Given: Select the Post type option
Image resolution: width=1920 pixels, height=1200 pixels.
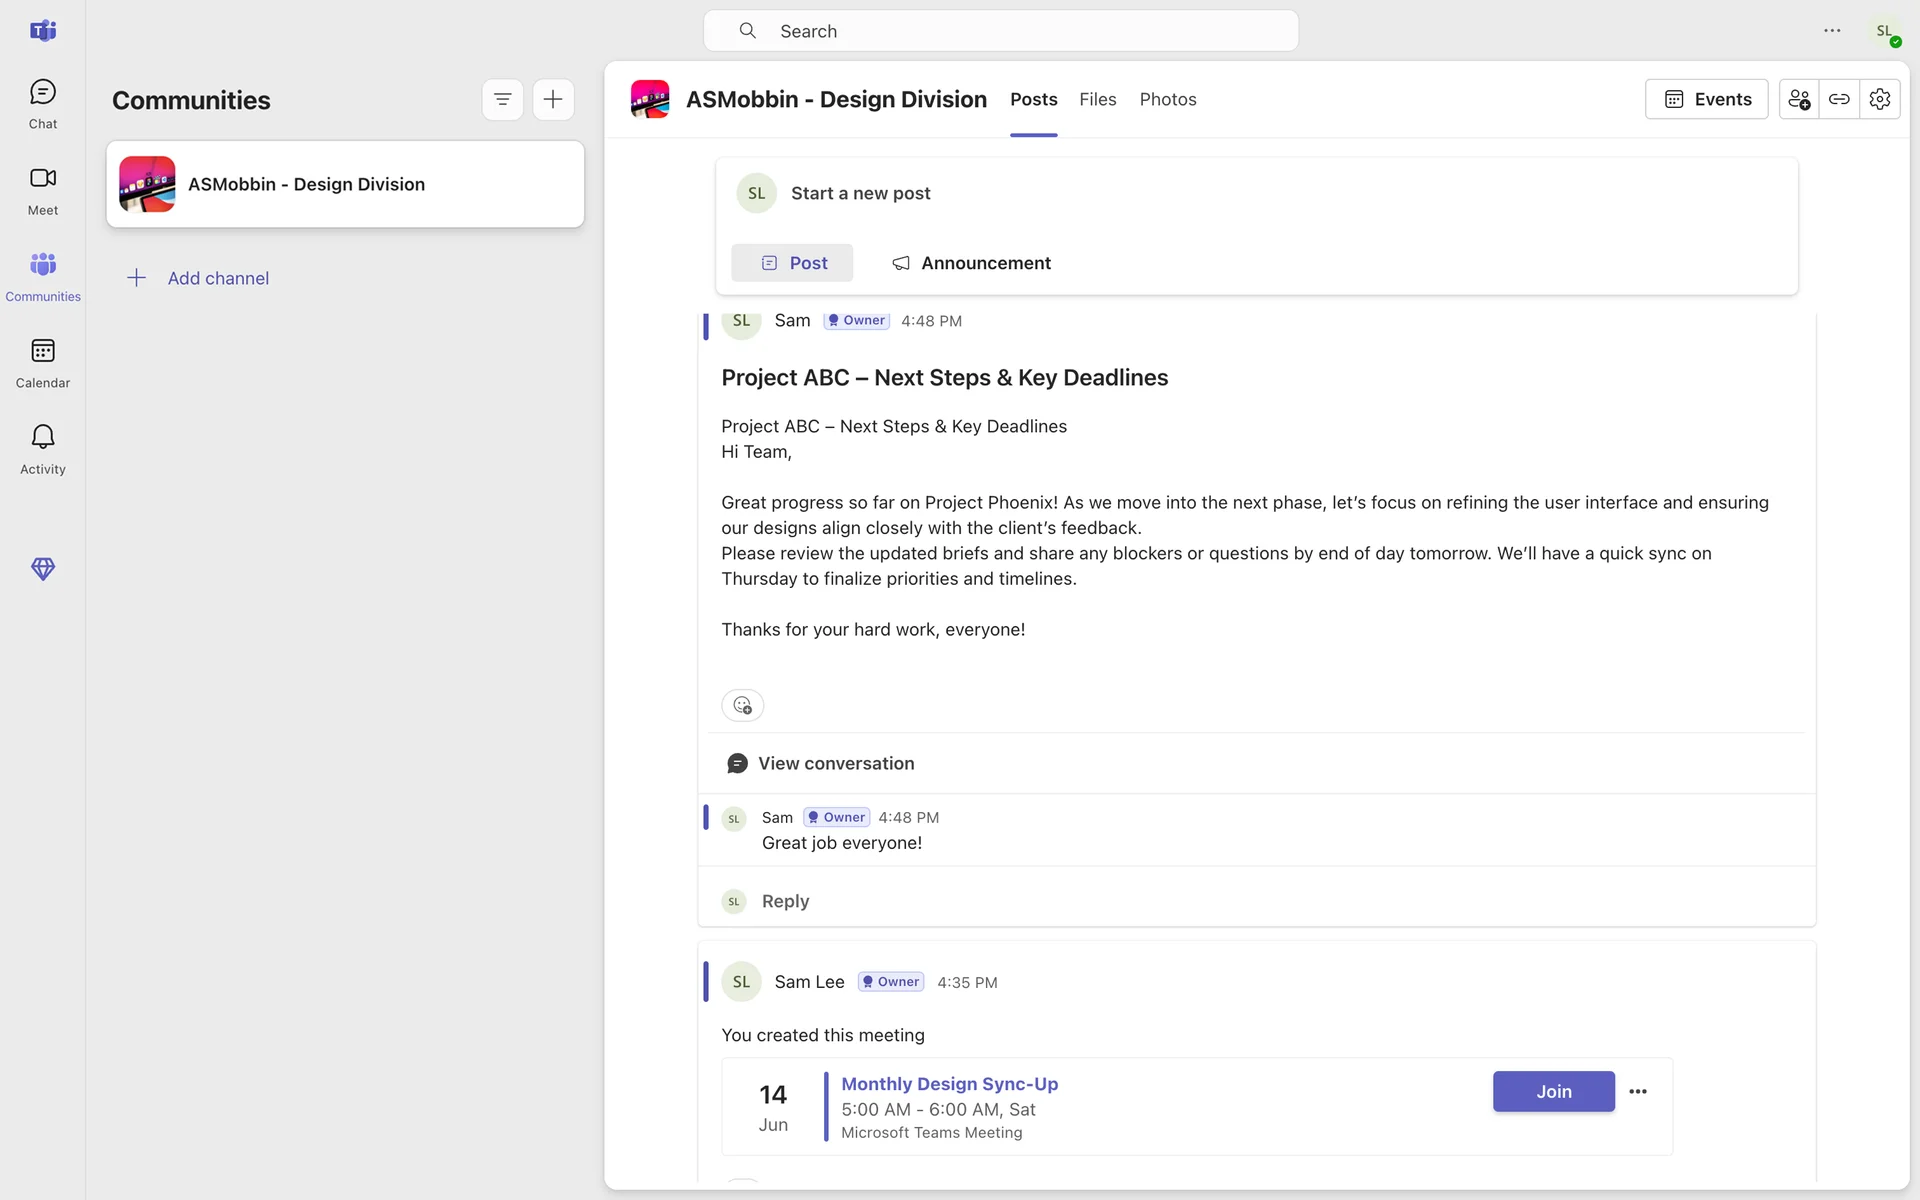Looking at the screenshot, I should 793,263.
